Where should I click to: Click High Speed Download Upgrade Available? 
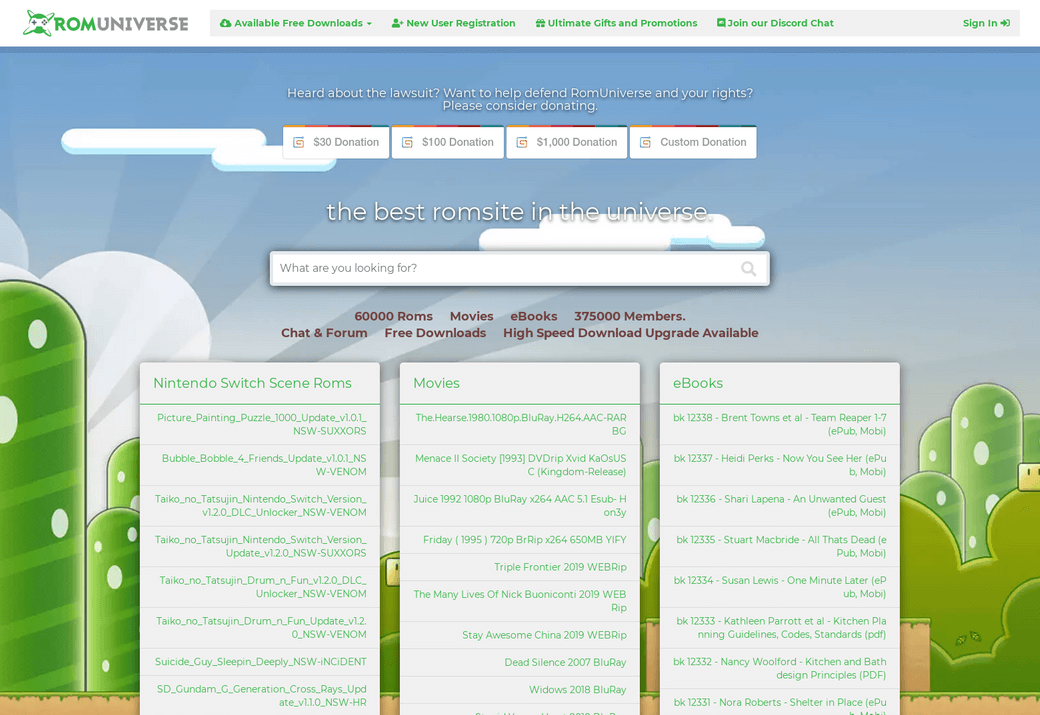(x=630, y=333)
